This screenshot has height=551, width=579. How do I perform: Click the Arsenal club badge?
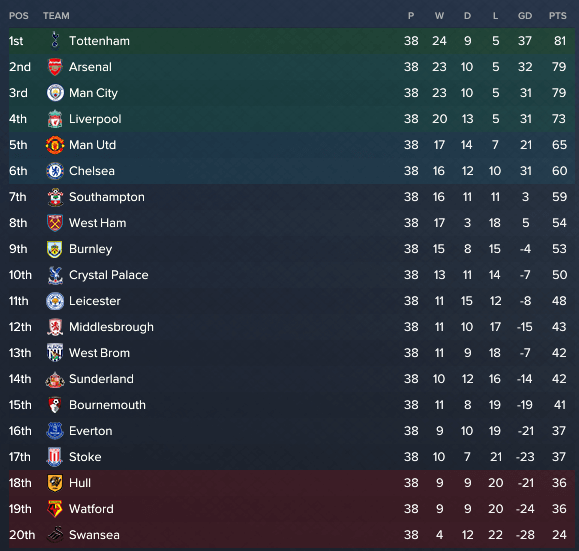tap(55, 67)
